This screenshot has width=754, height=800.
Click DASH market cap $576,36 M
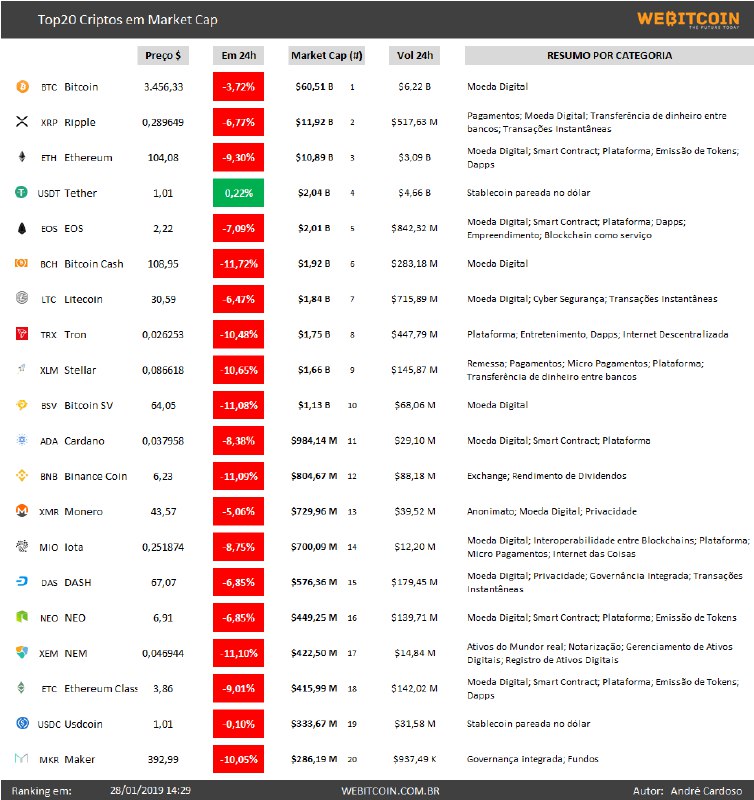tap(314, 582)
